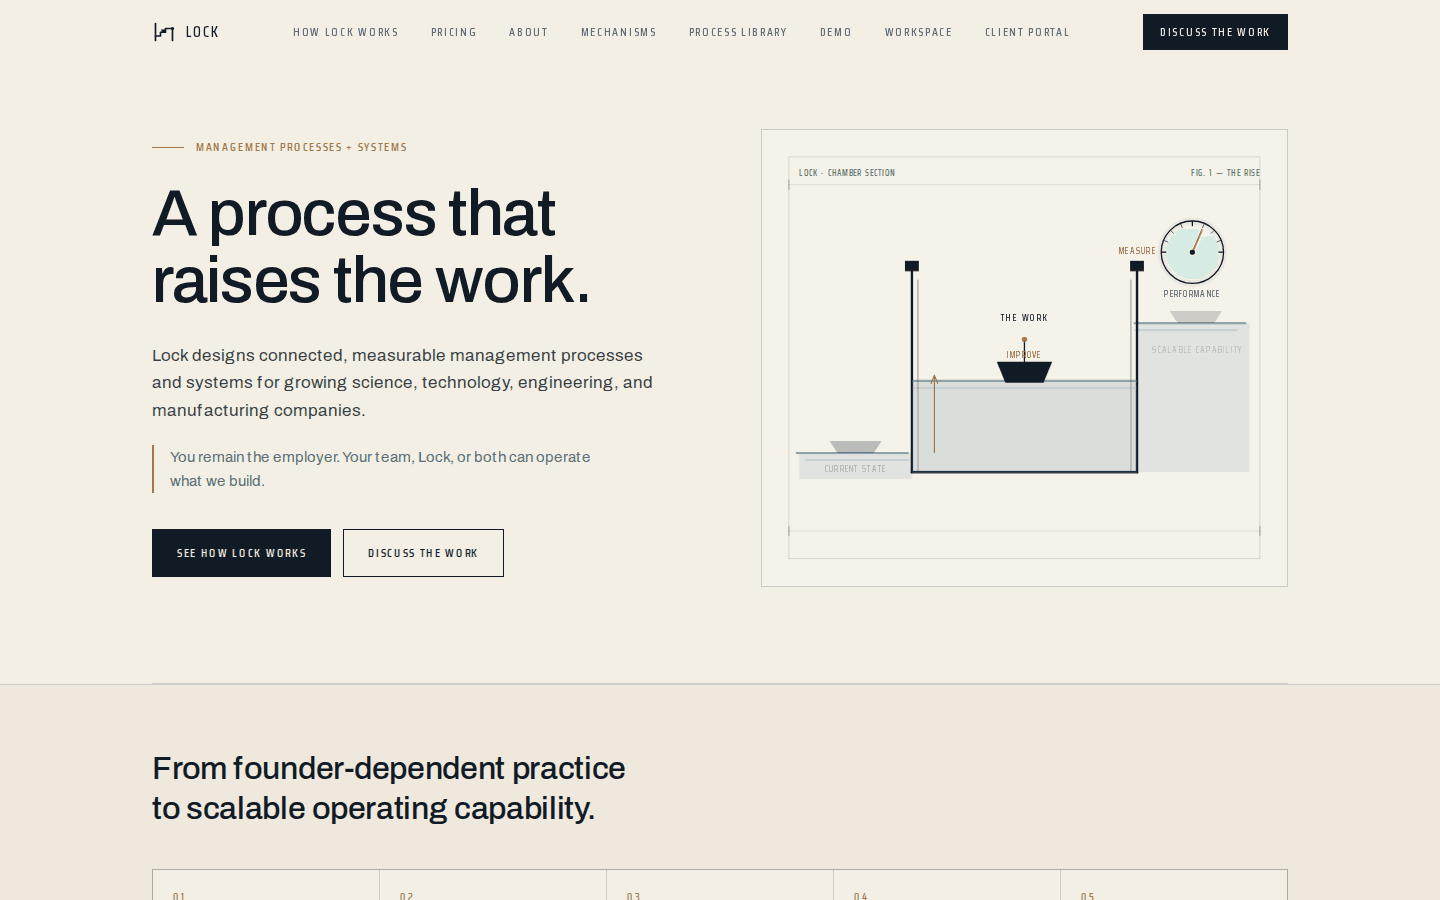This screenshot has width=1440, height=900.
Task: Go to the Client Portal
Action: [x=1027, y=32]
